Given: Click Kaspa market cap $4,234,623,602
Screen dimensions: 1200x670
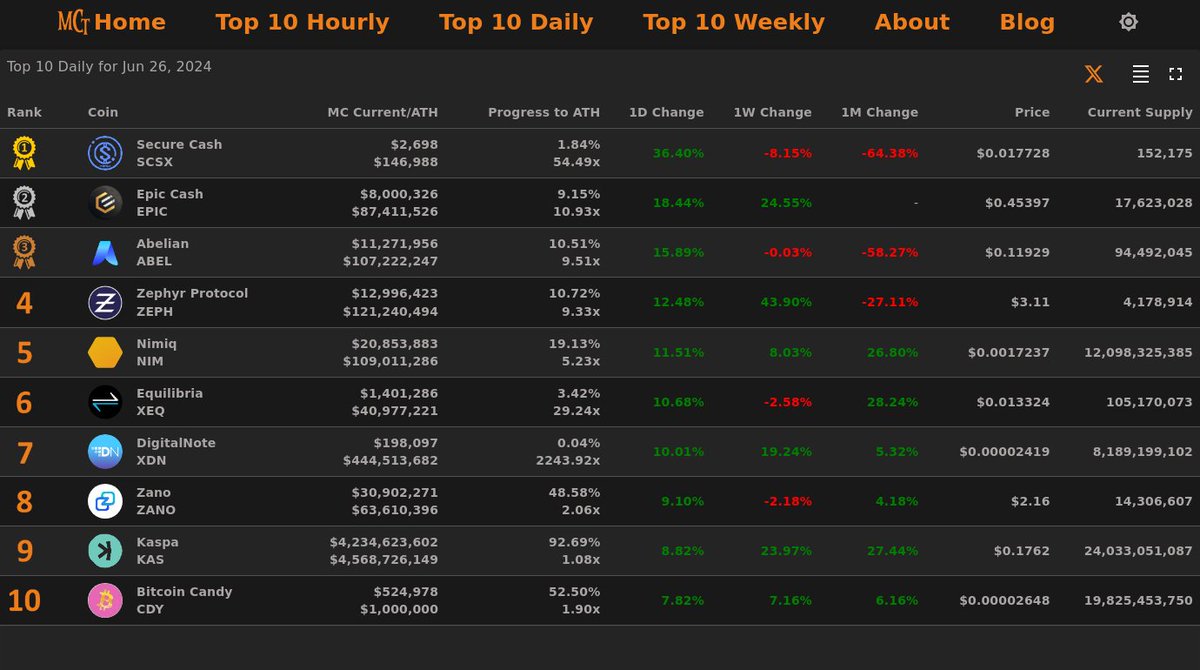Looking at the screenshot, I should pos(384,542).
